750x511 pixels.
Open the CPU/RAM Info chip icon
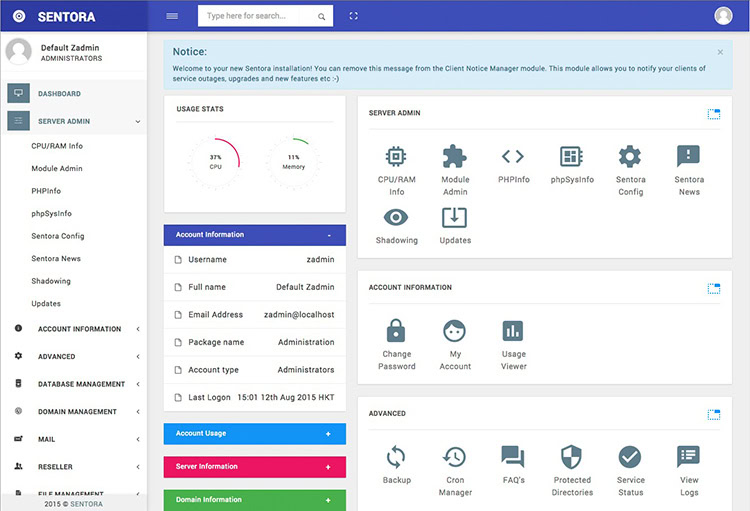point(396,156)
